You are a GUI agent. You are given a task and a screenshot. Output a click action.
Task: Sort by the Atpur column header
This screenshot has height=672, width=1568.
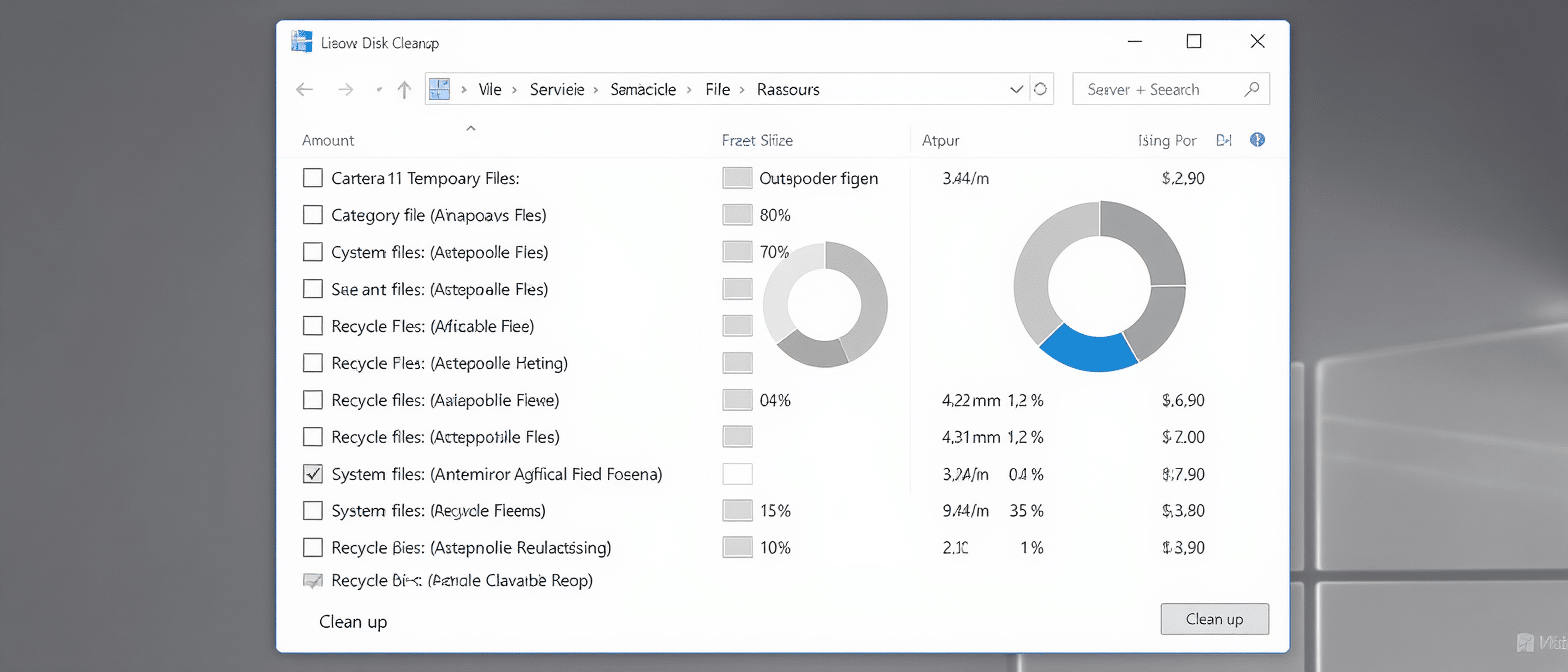(940, 141)
